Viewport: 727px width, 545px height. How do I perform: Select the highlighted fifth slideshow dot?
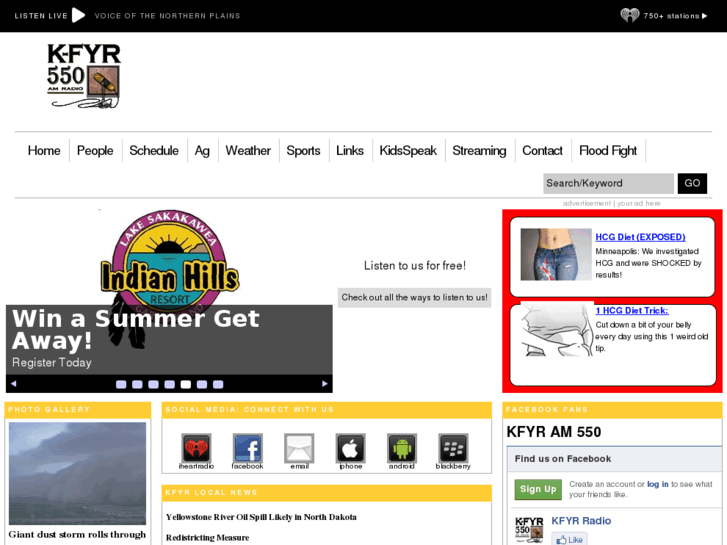coord(186,384)
